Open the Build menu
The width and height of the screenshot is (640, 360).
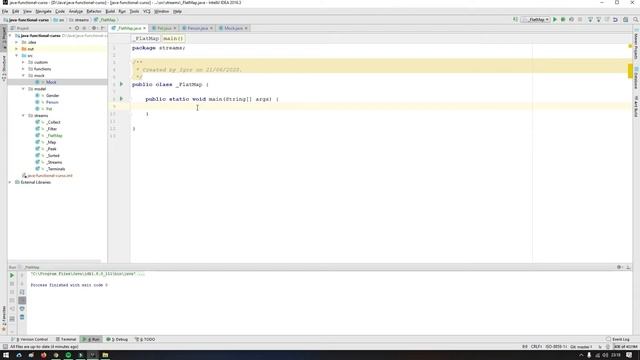110,11
